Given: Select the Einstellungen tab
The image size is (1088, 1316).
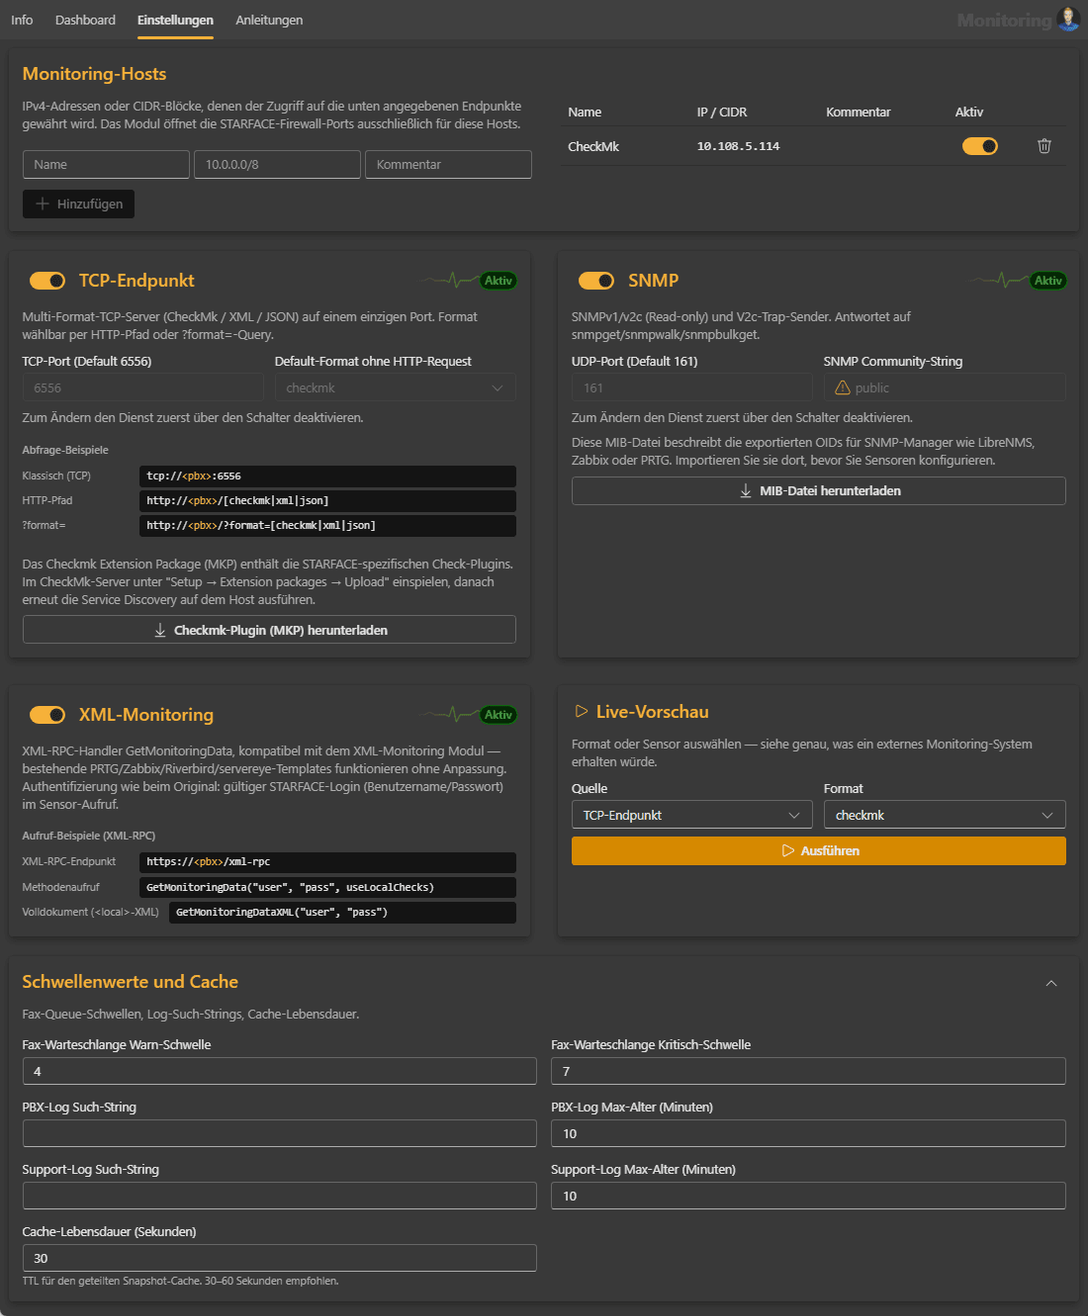Looking at the screenshot, I should pos(175,20).
